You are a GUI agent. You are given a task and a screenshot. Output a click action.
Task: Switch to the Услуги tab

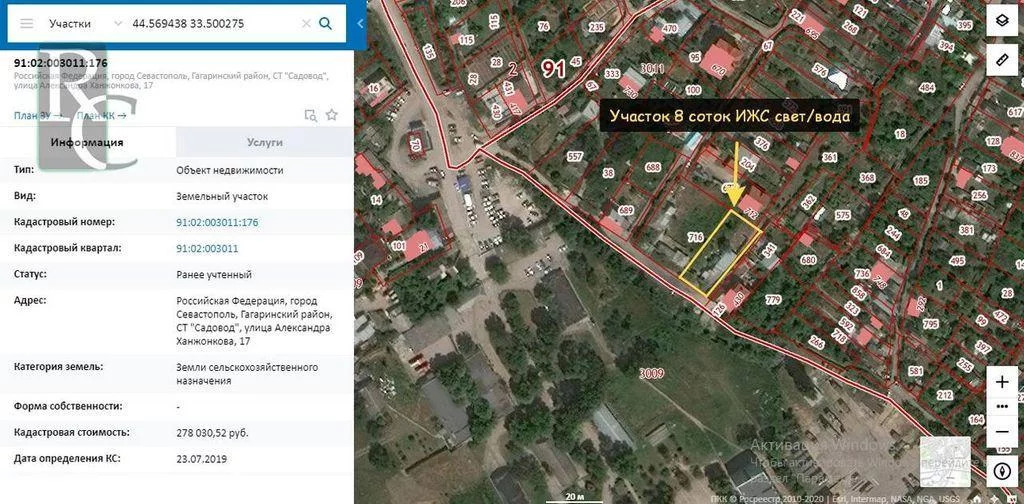(x=265, y=142)
